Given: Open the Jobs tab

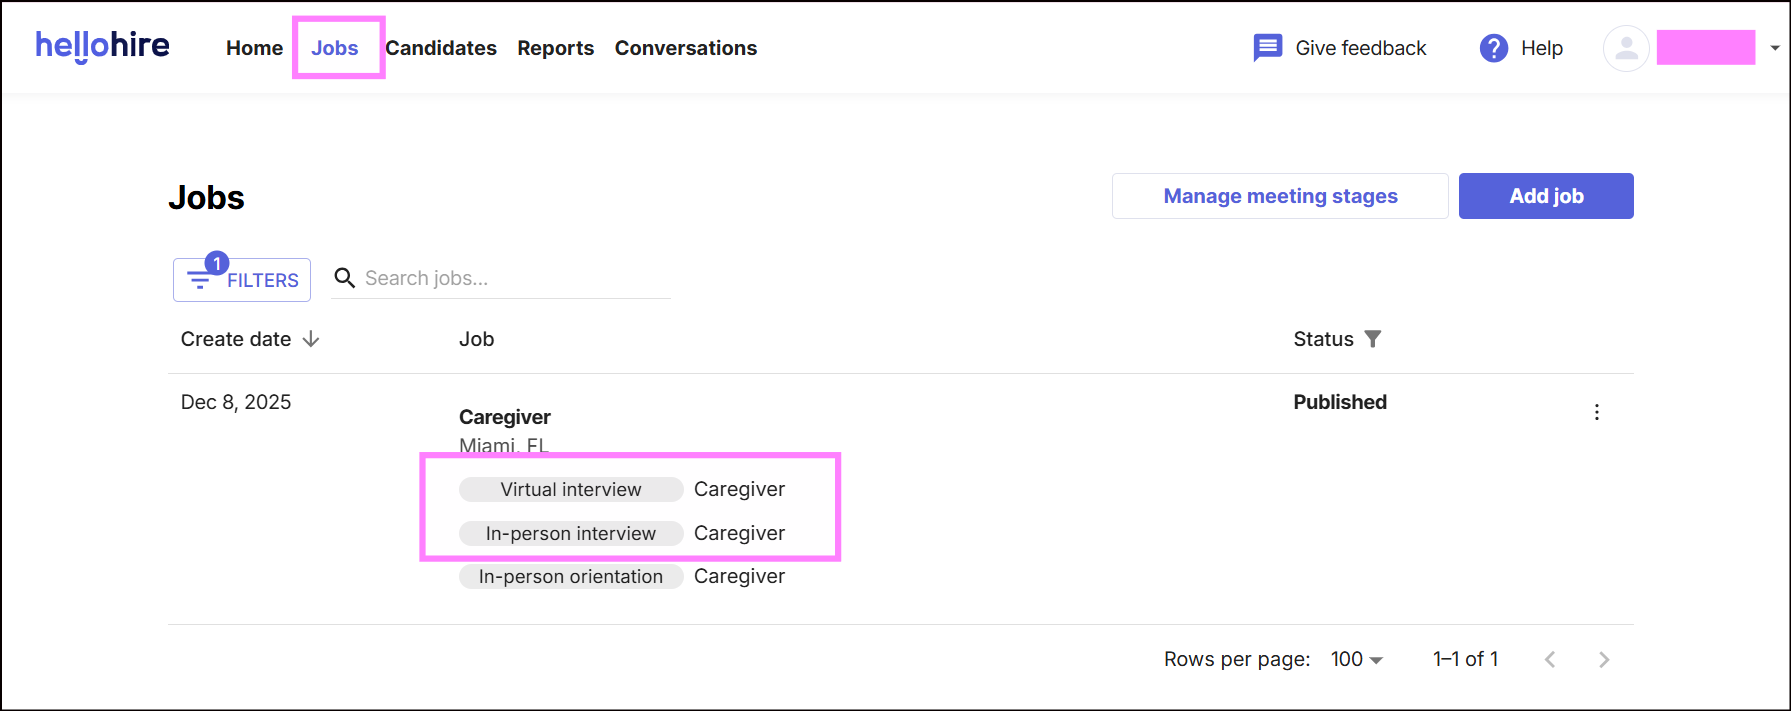Looking at the screenshot, I should tap(335, 48).
